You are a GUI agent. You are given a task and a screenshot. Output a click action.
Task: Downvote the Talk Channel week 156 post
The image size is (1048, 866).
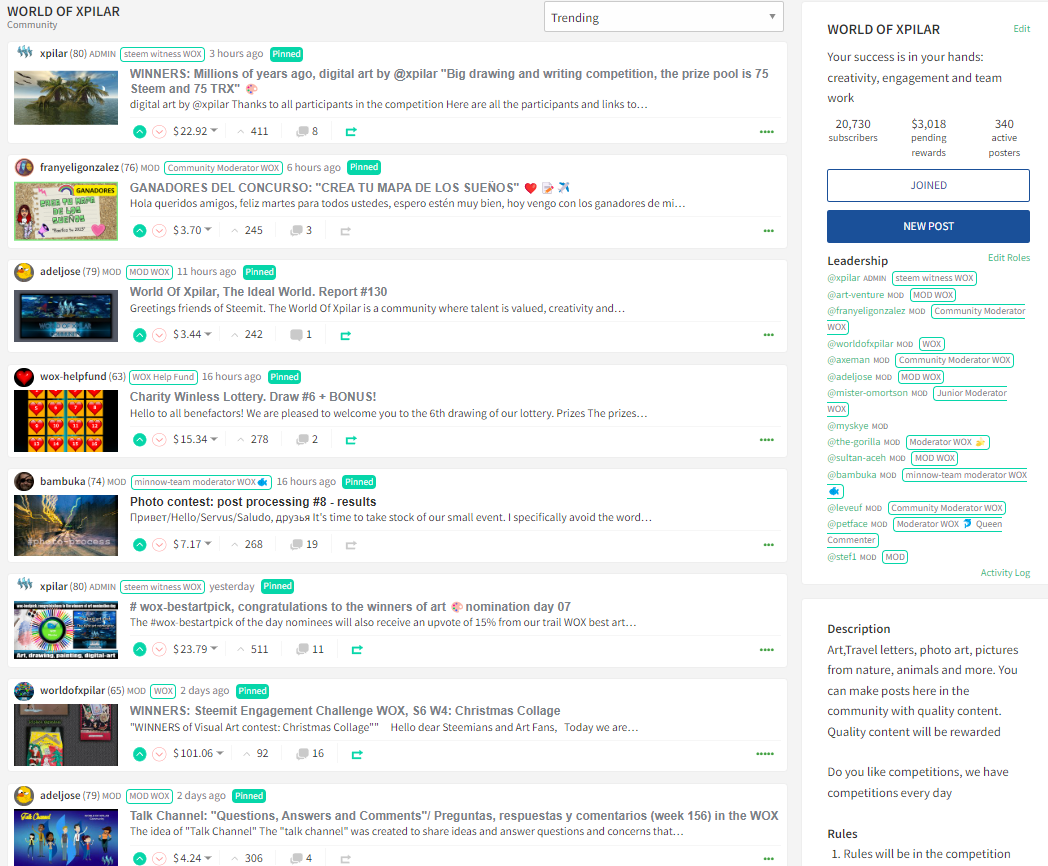click(x=159, y=859)
